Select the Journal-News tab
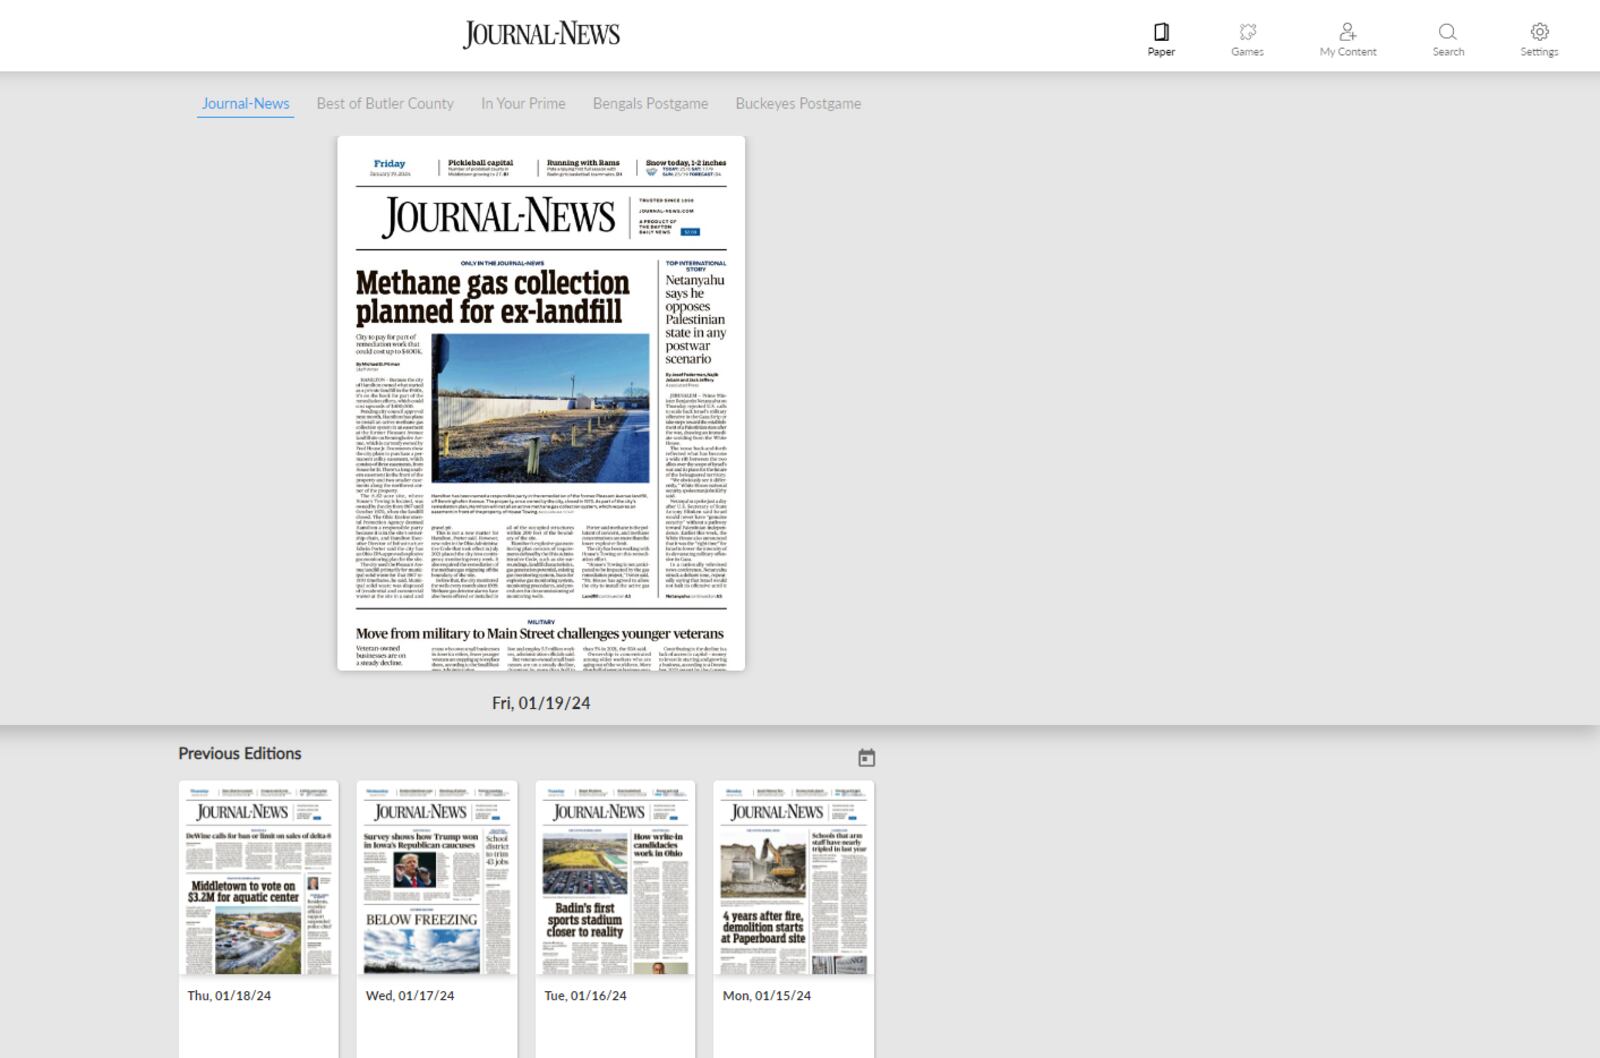1600x1058 pixels. [x=245, y=104]
